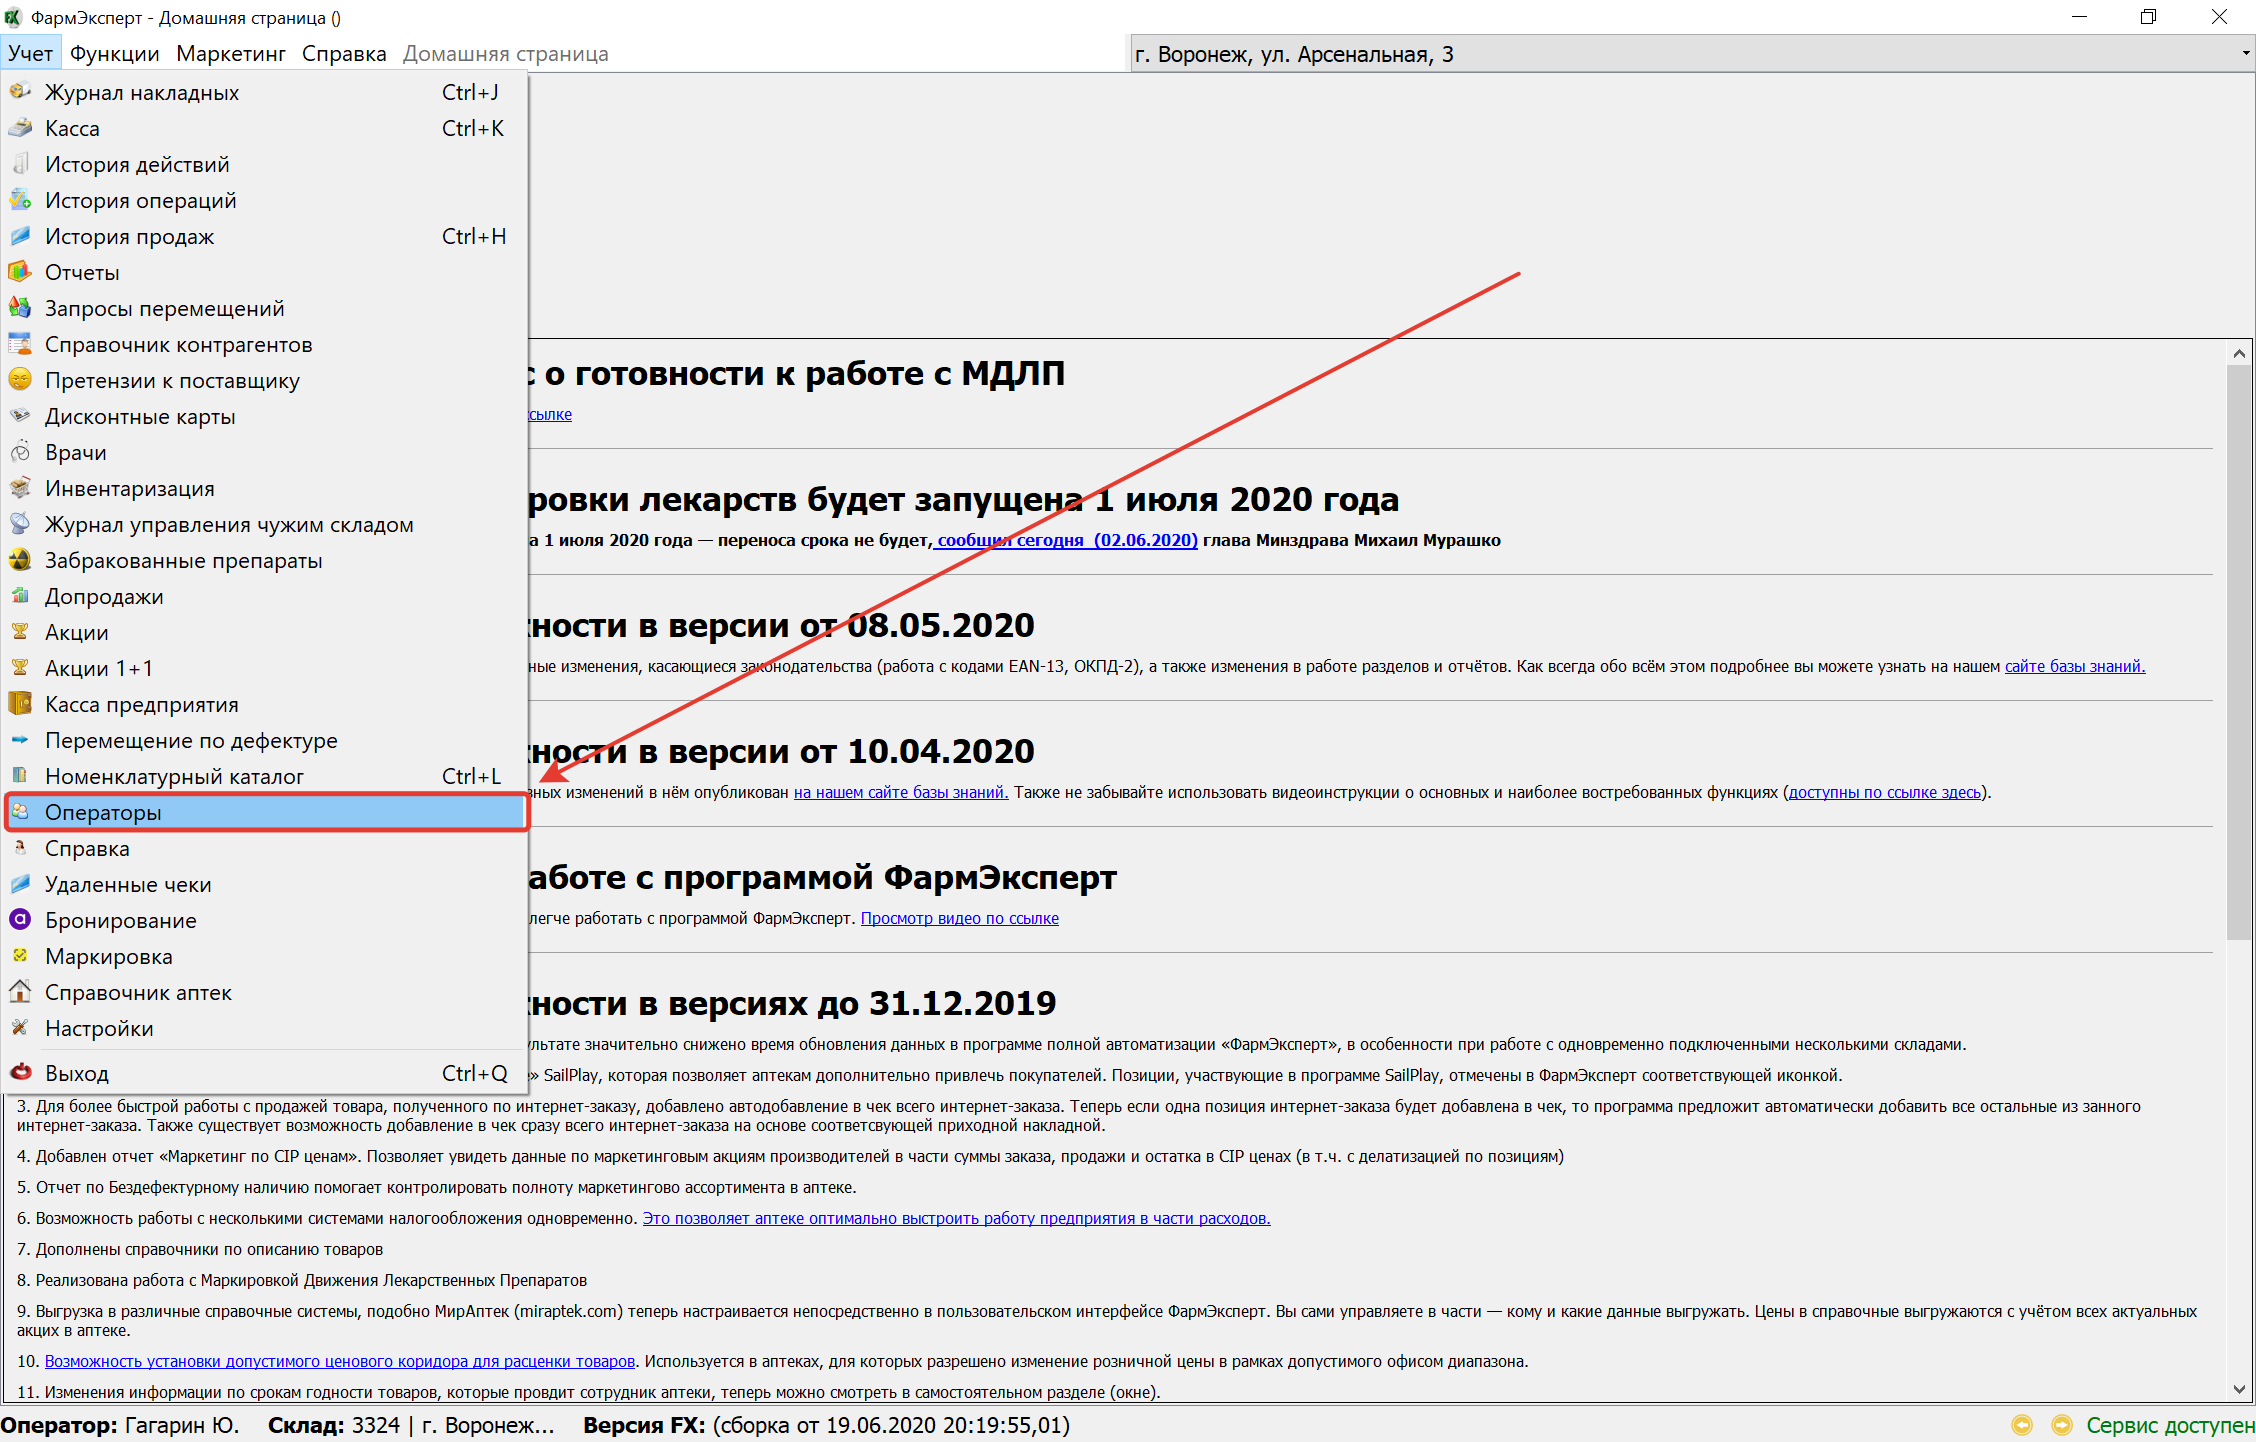
Task: Open the Учет menu
Action: (31, 54)
